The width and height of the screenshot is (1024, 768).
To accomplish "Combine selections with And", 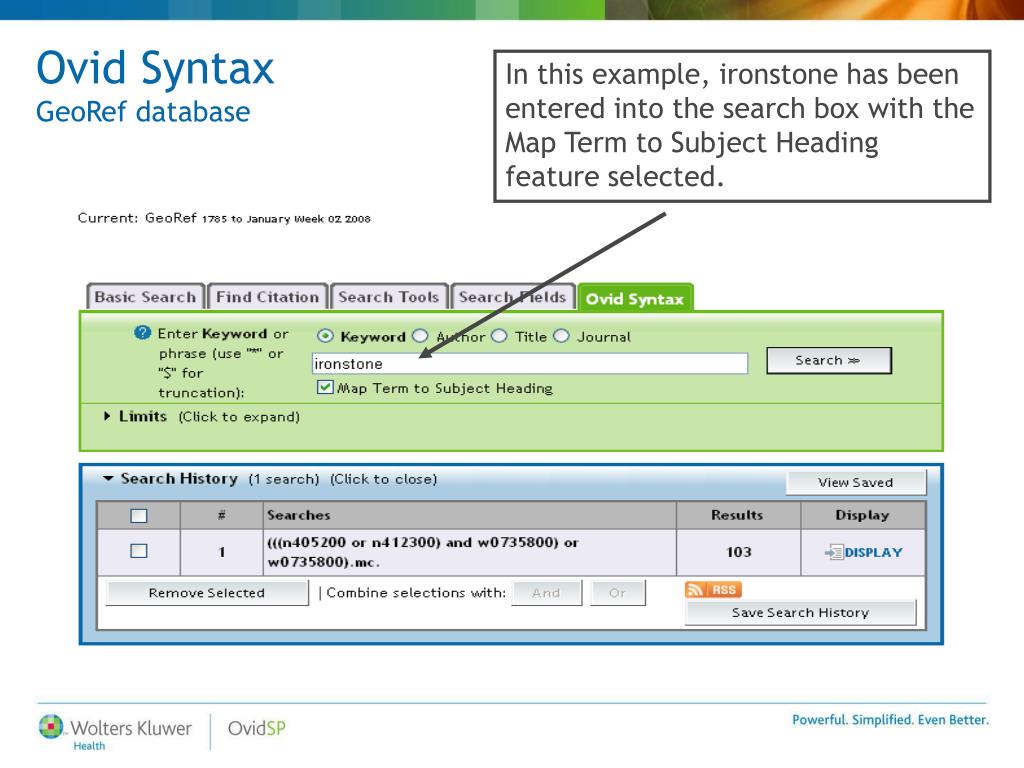I will click(546, 593).
